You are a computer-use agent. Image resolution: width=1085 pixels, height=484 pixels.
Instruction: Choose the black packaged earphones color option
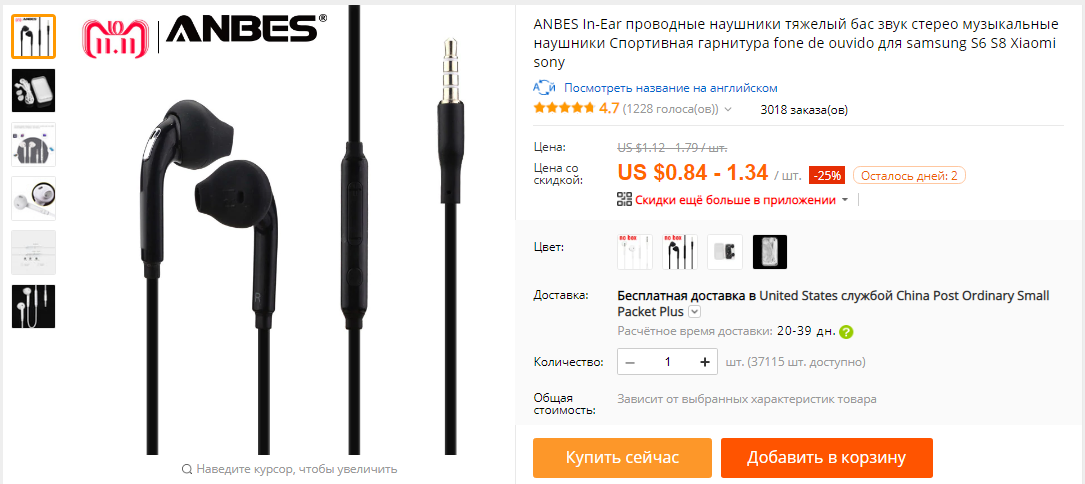[x=769, y=251]
